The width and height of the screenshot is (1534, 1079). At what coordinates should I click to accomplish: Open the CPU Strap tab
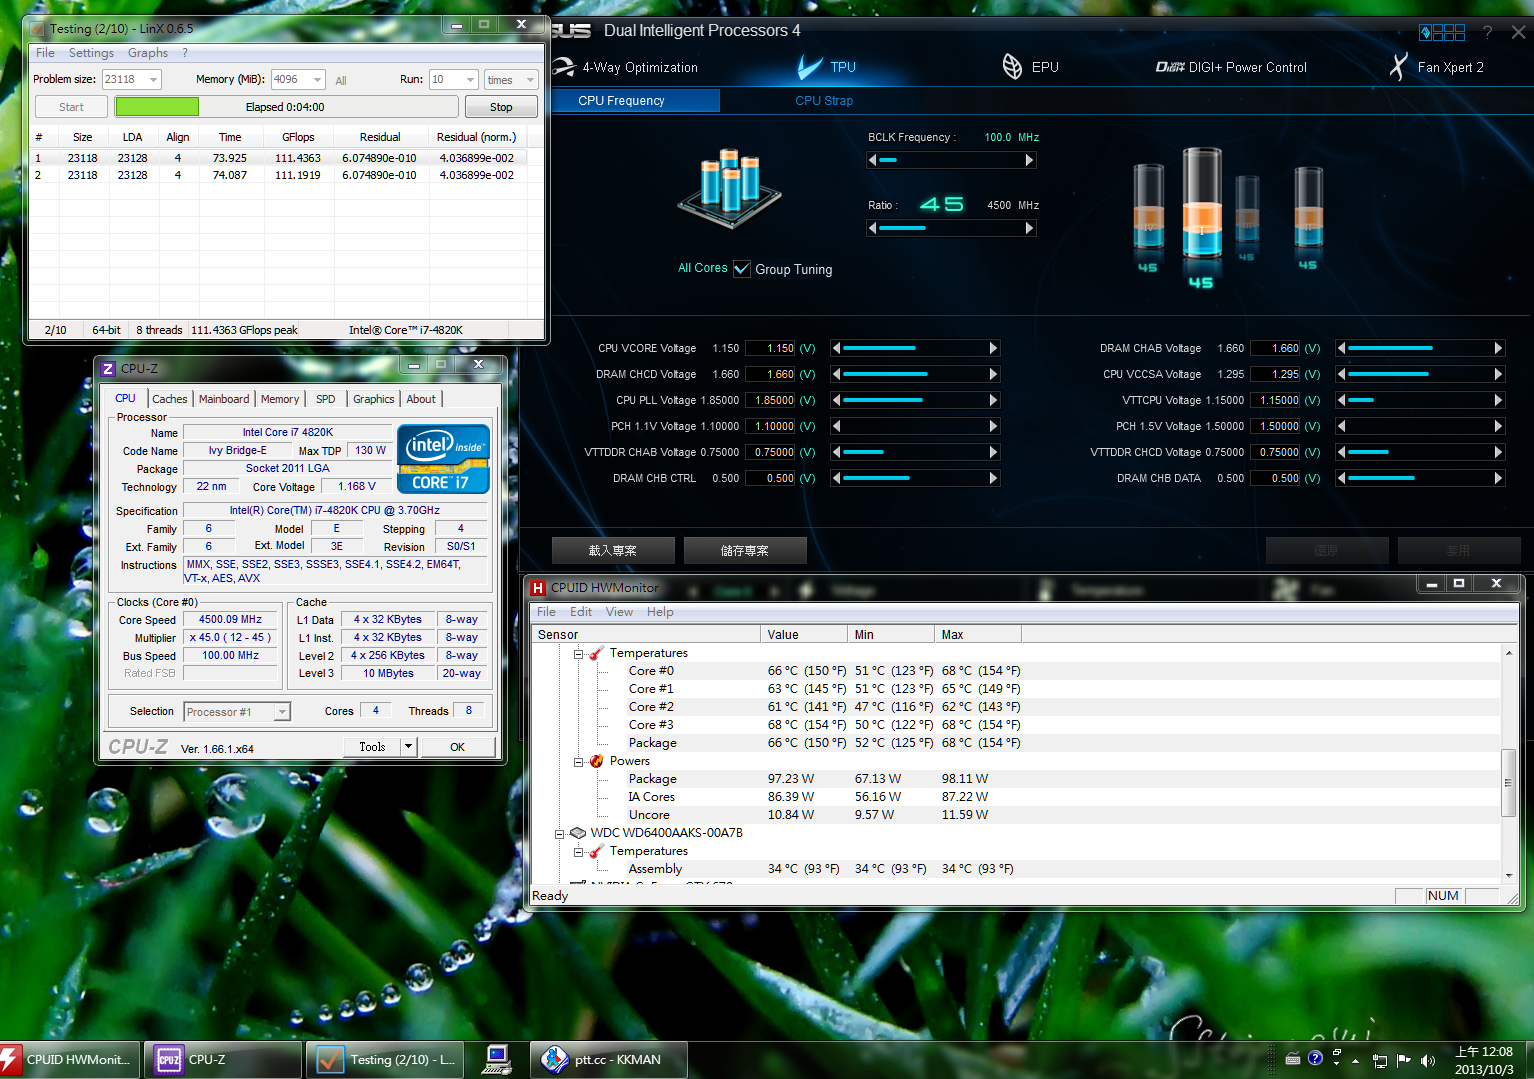[x=824, y=101]
